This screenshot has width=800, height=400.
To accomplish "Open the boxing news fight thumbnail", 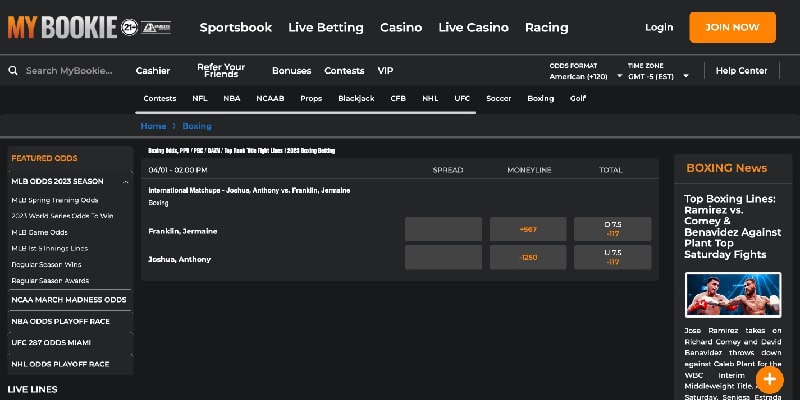I will [x=733, y=295].
